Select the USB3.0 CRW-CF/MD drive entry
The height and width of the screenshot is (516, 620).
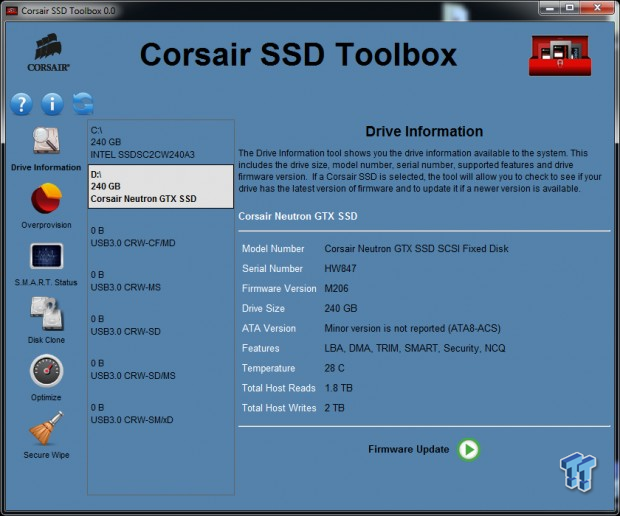(161, 236)
